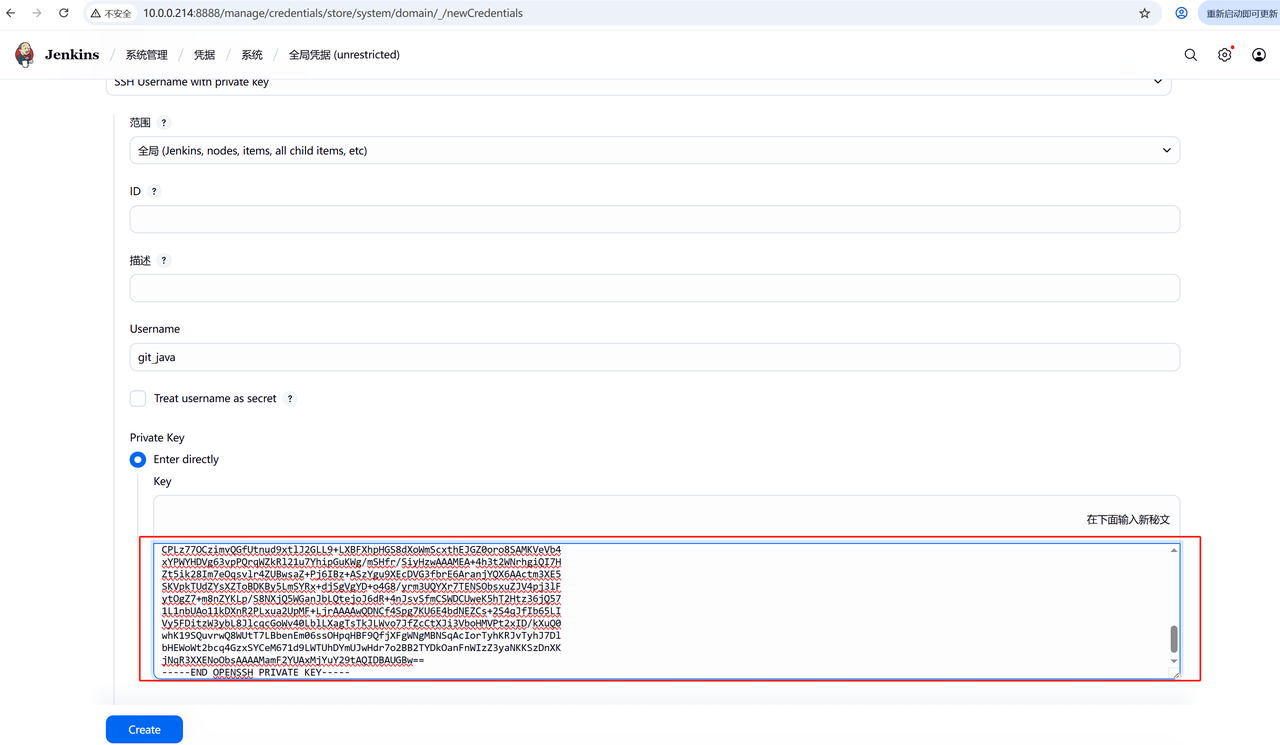Click the help icon next to 范围
1280x745 pixels.
164,123
